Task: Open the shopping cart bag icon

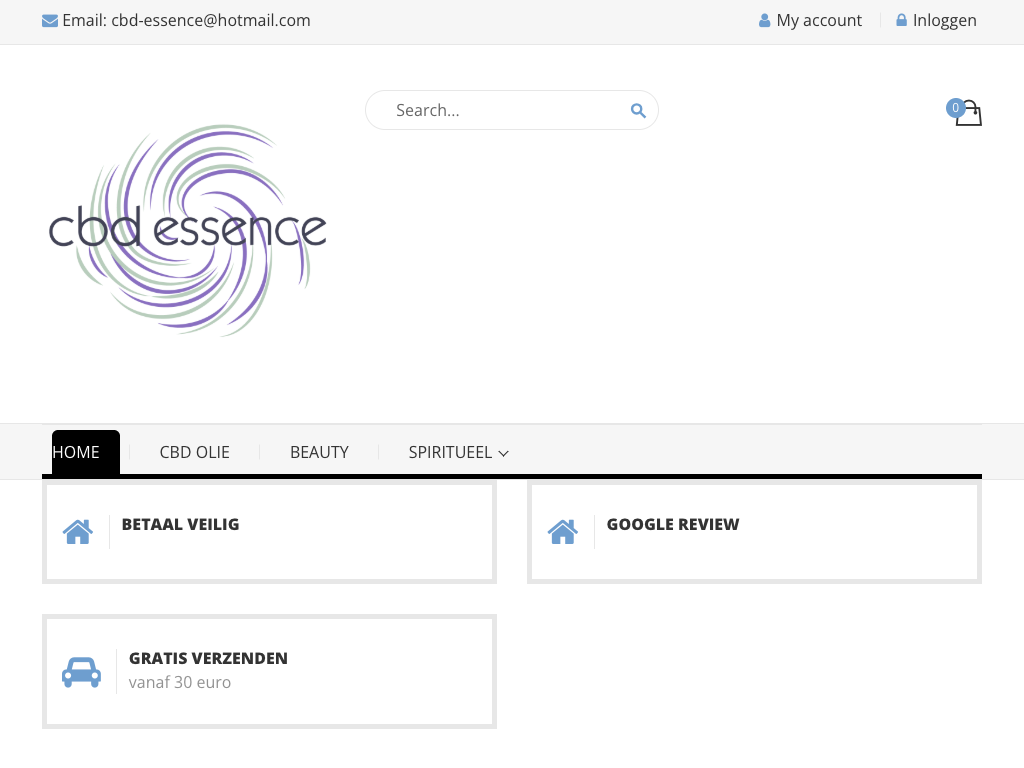Action: click(x=969, y=114)
